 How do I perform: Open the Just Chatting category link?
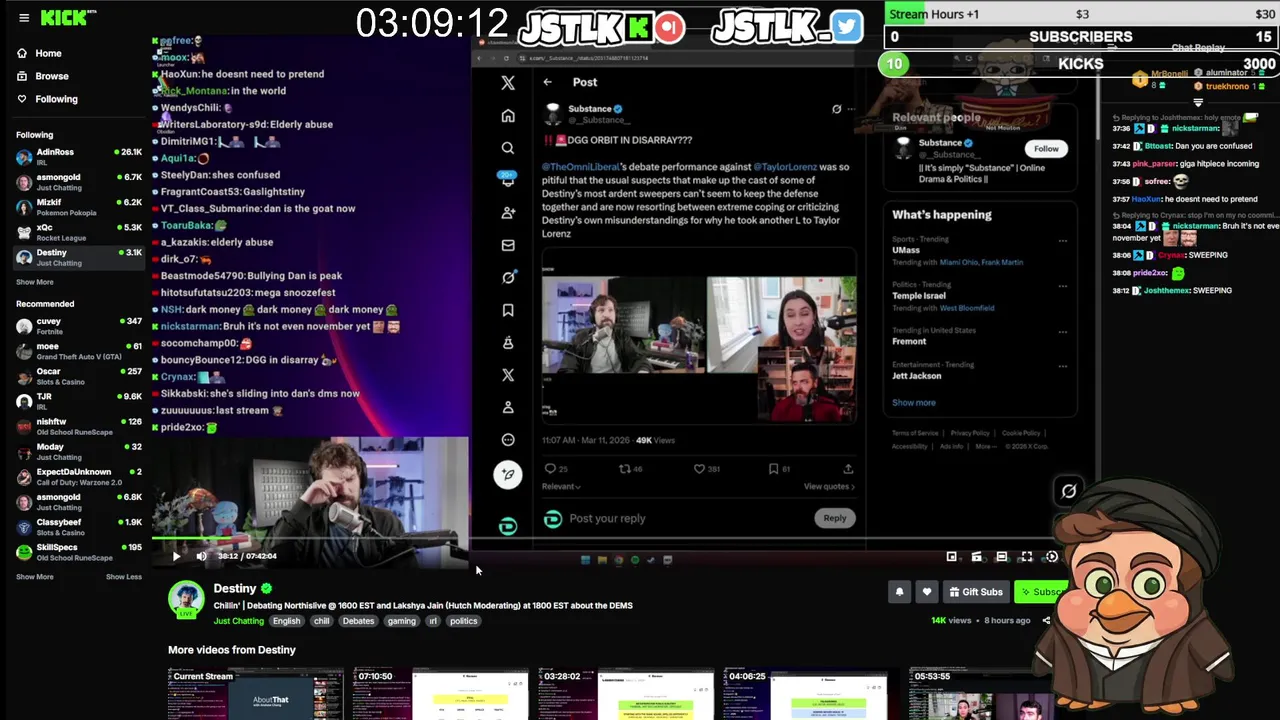[238, 621]
